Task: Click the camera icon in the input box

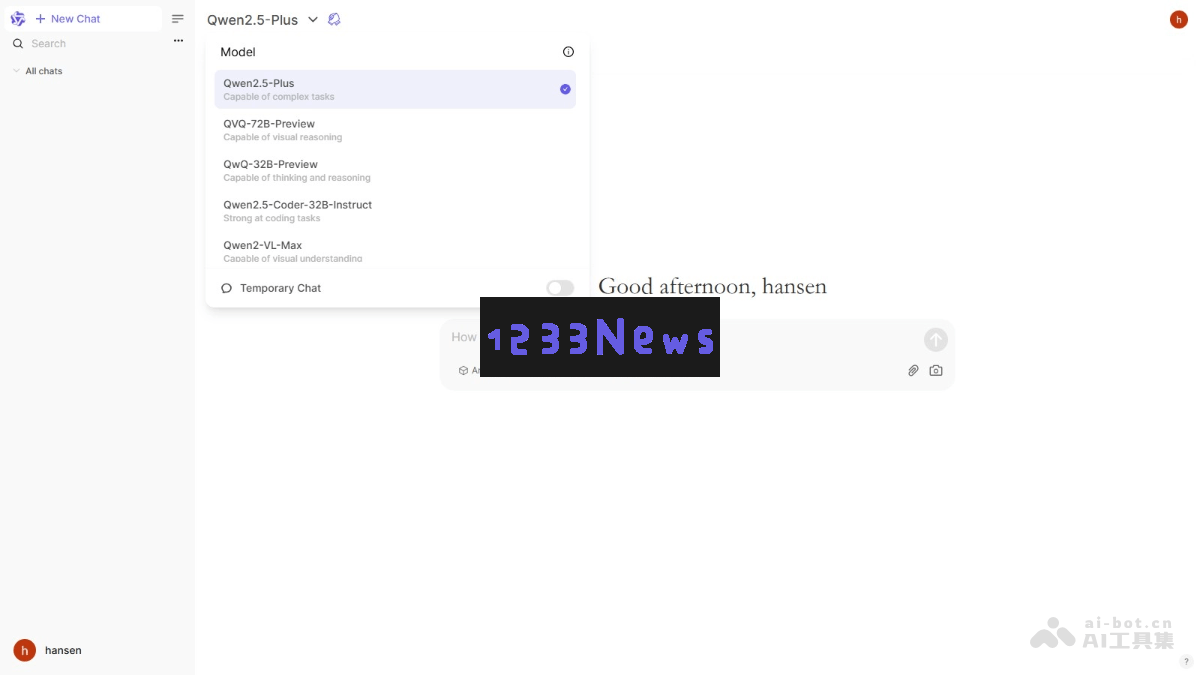Action: pyautogui.click(x=936, y=371)
